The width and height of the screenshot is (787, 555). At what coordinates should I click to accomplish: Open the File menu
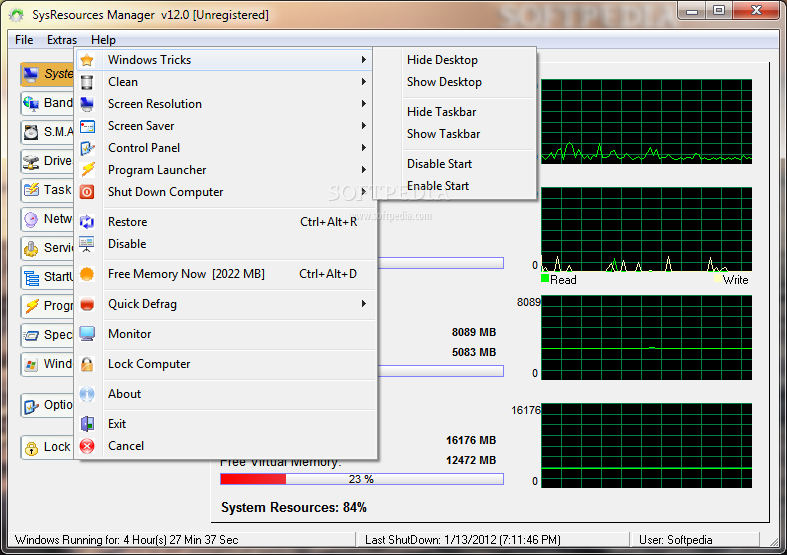[24, 40]
